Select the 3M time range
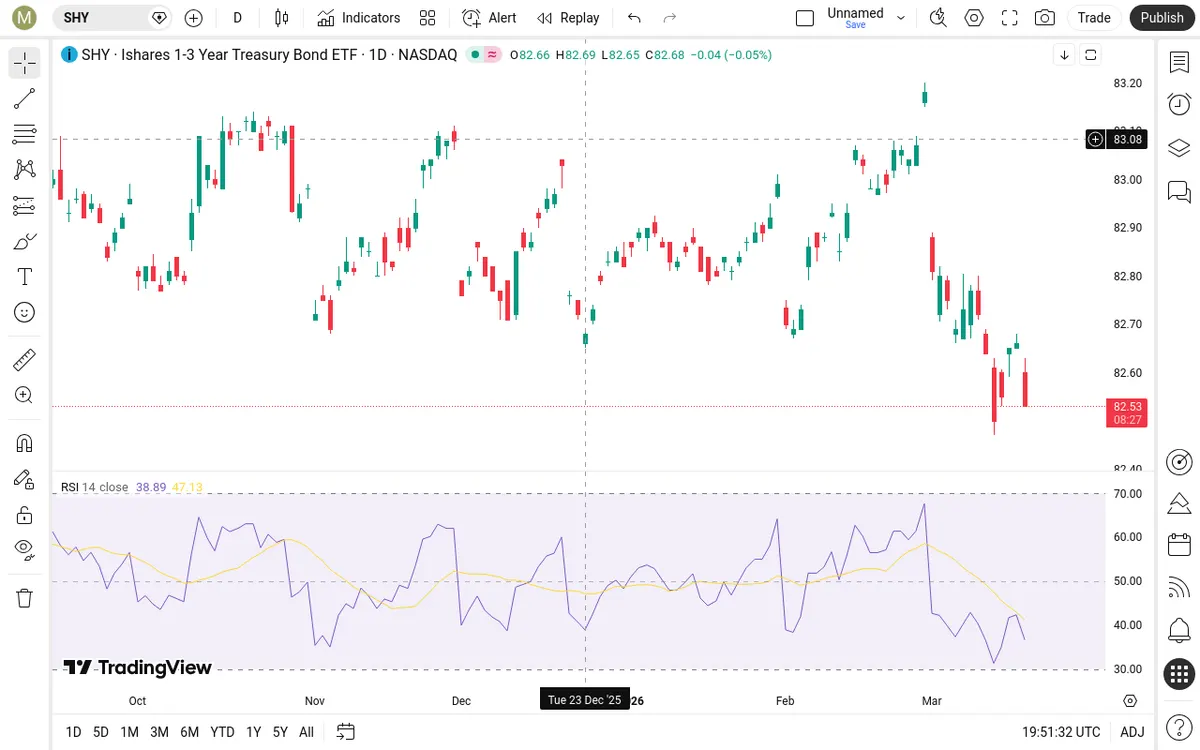This screenshot has height=750, width=1200. click(x=159, y=732)
